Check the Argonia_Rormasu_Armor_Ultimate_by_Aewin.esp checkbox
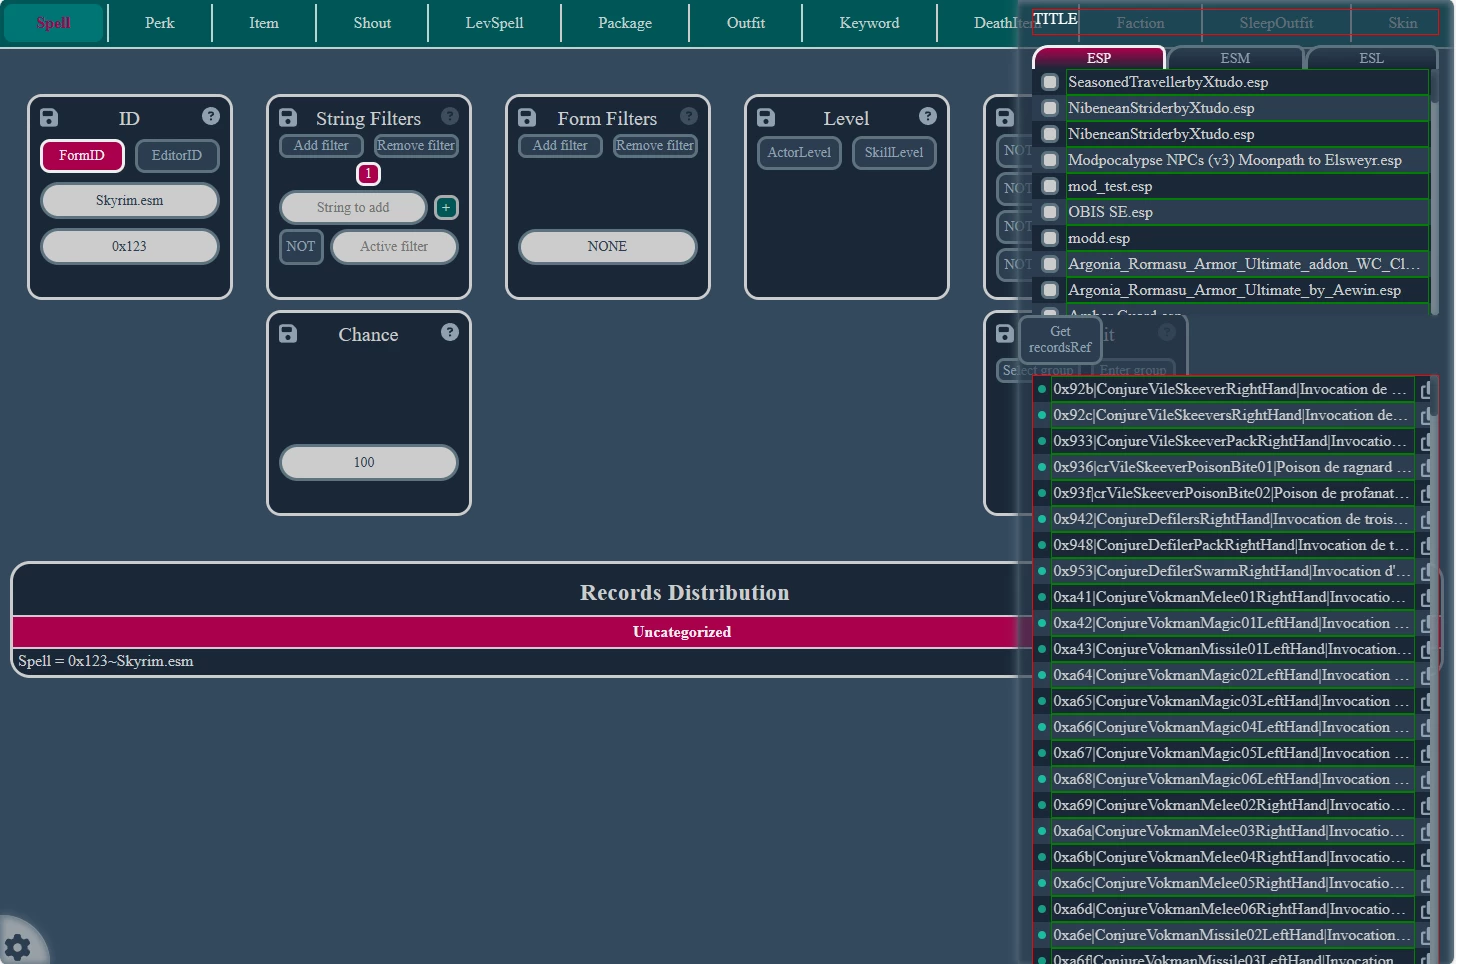 click(1050, 290)
